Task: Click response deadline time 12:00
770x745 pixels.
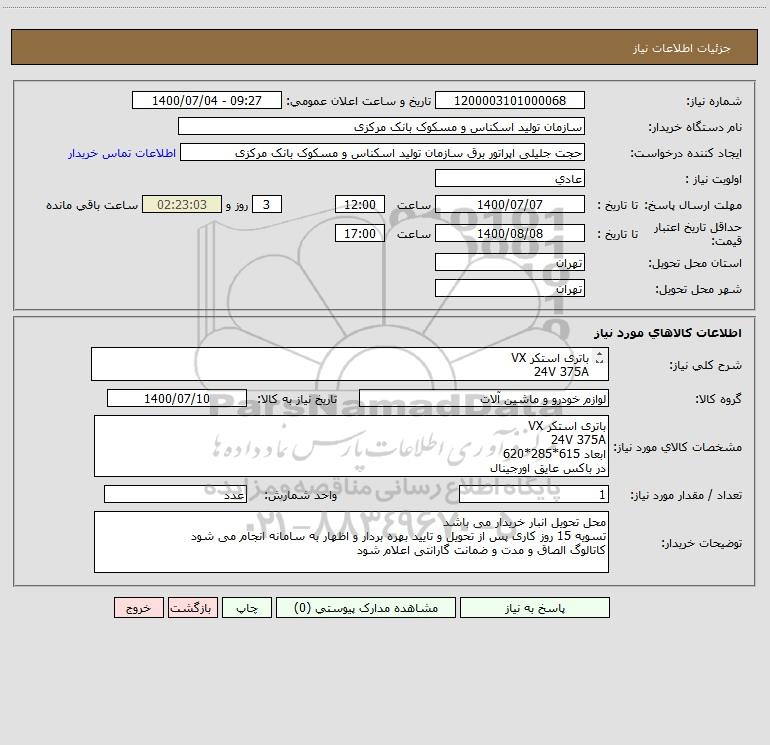Action: 359,204
